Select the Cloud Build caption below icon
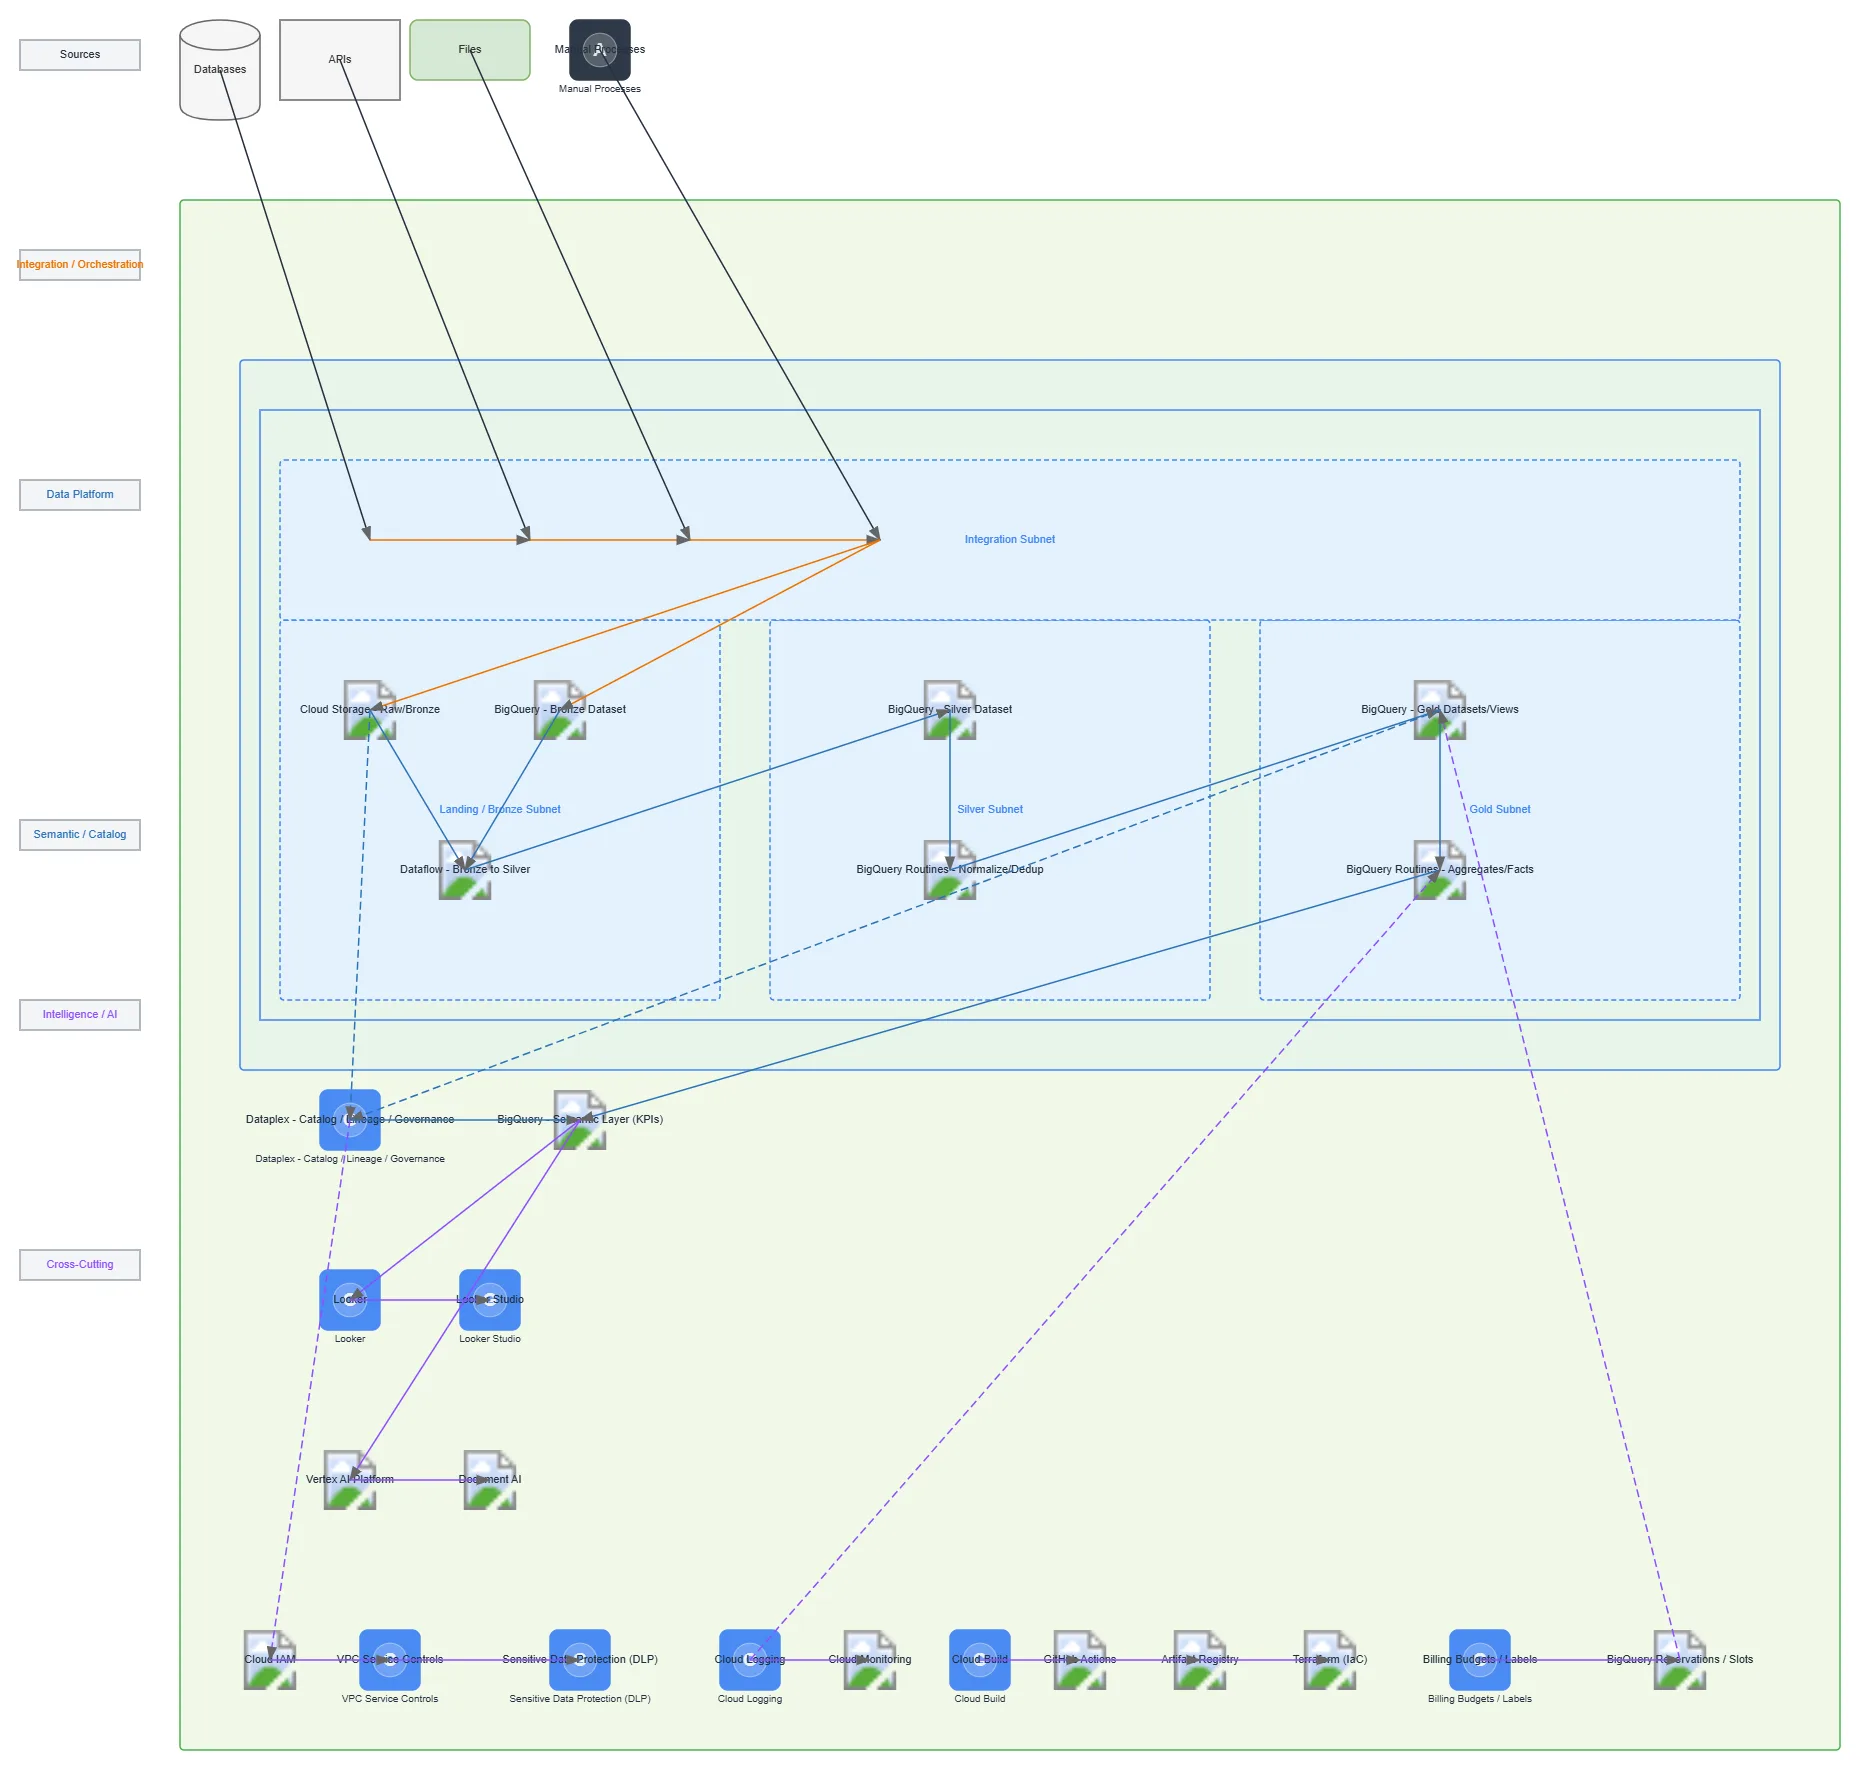1860x1770 pixels. (x=980, y=1699)
